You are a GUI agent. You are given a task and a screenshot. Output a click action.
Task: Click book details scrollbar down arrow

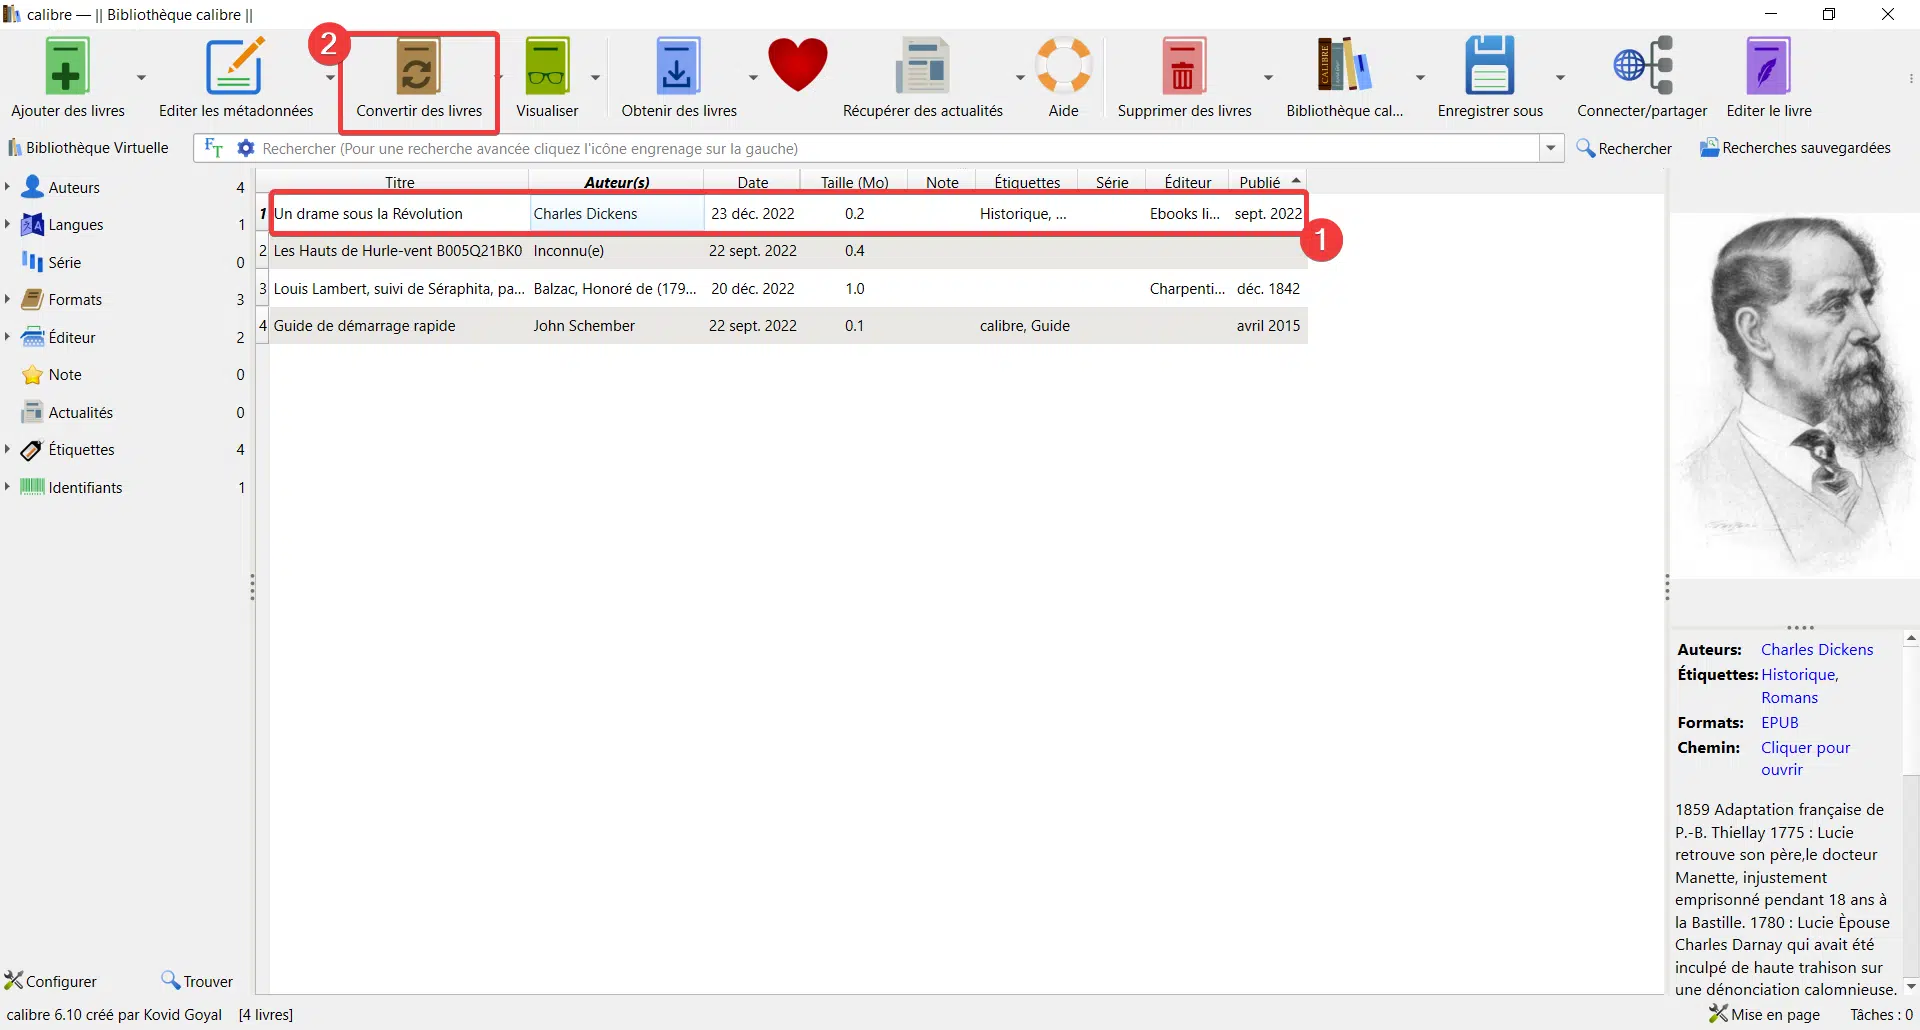coord(1911,987)
